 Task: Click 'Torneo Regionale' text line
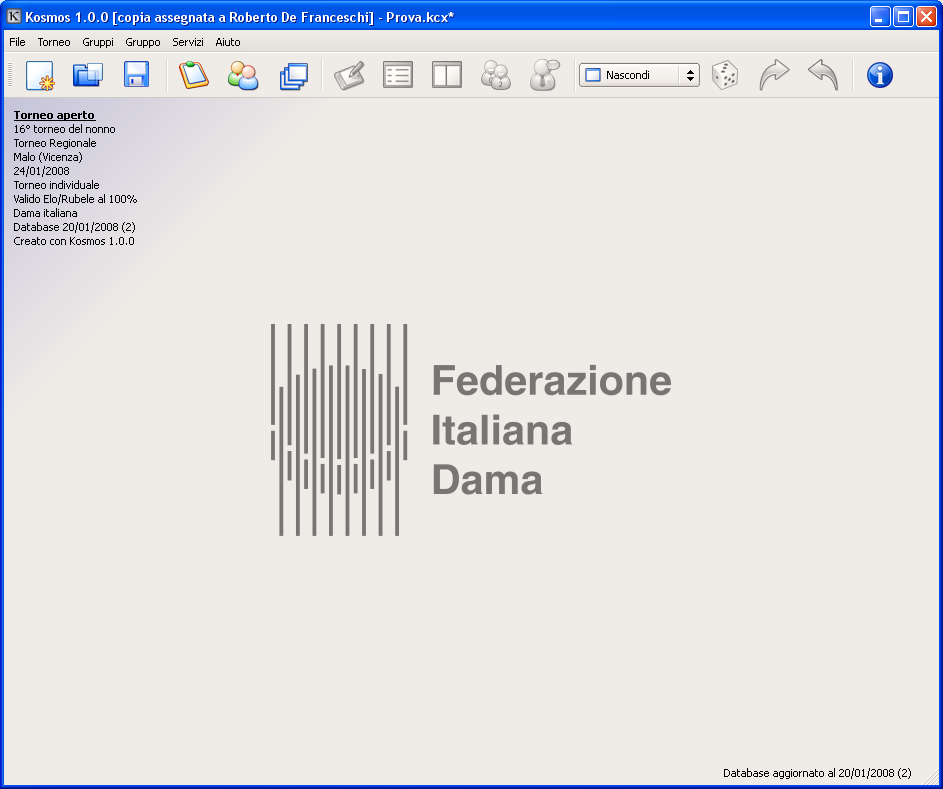point(55,143)
